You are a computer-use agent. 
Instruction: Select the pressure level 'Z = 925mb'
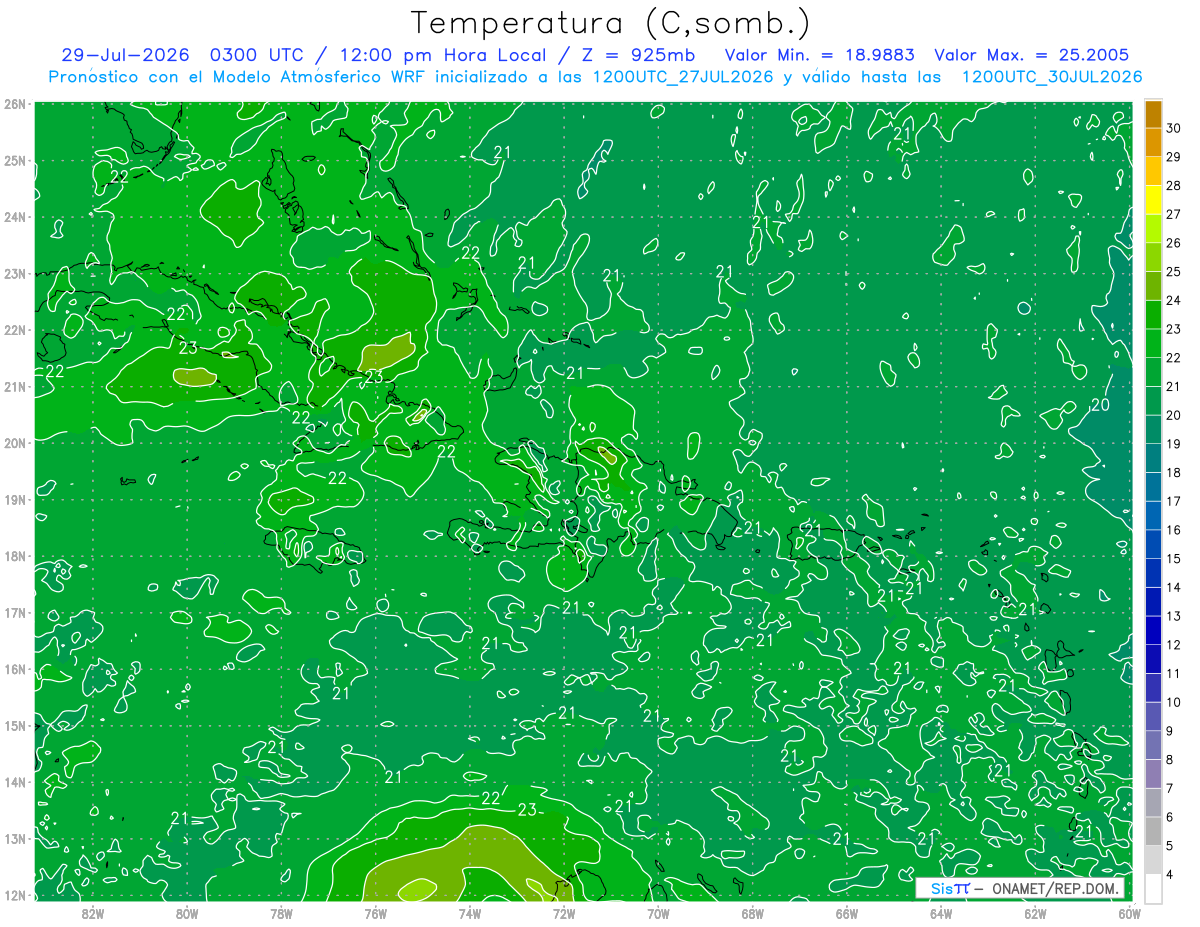(x=638, y=55)
